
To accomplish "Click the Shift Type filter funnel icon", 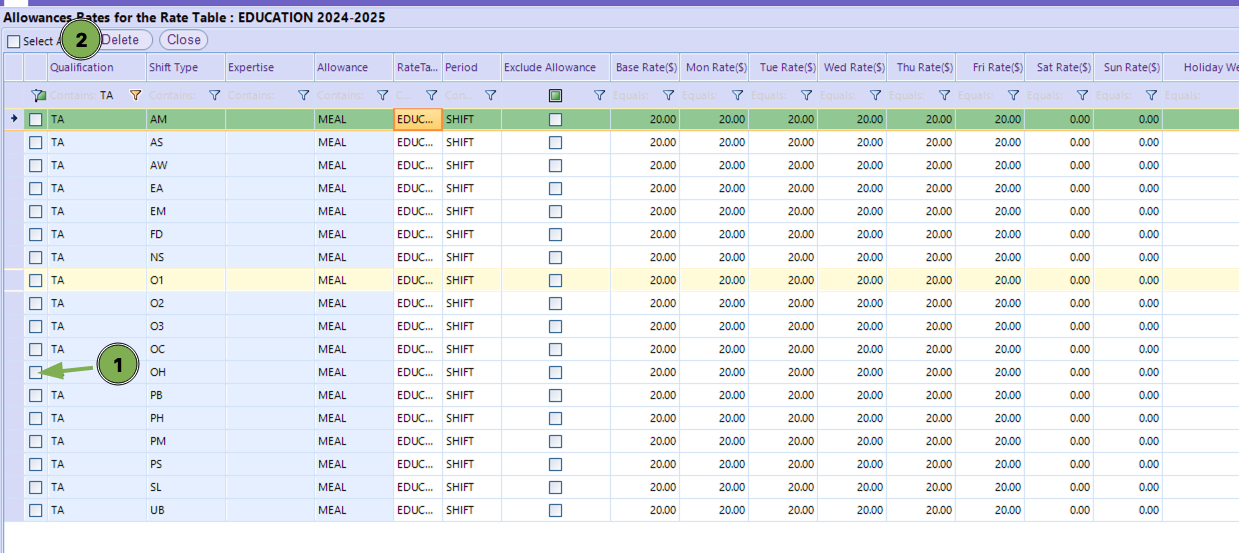I will pyautogui.click(x=215, y=96).
